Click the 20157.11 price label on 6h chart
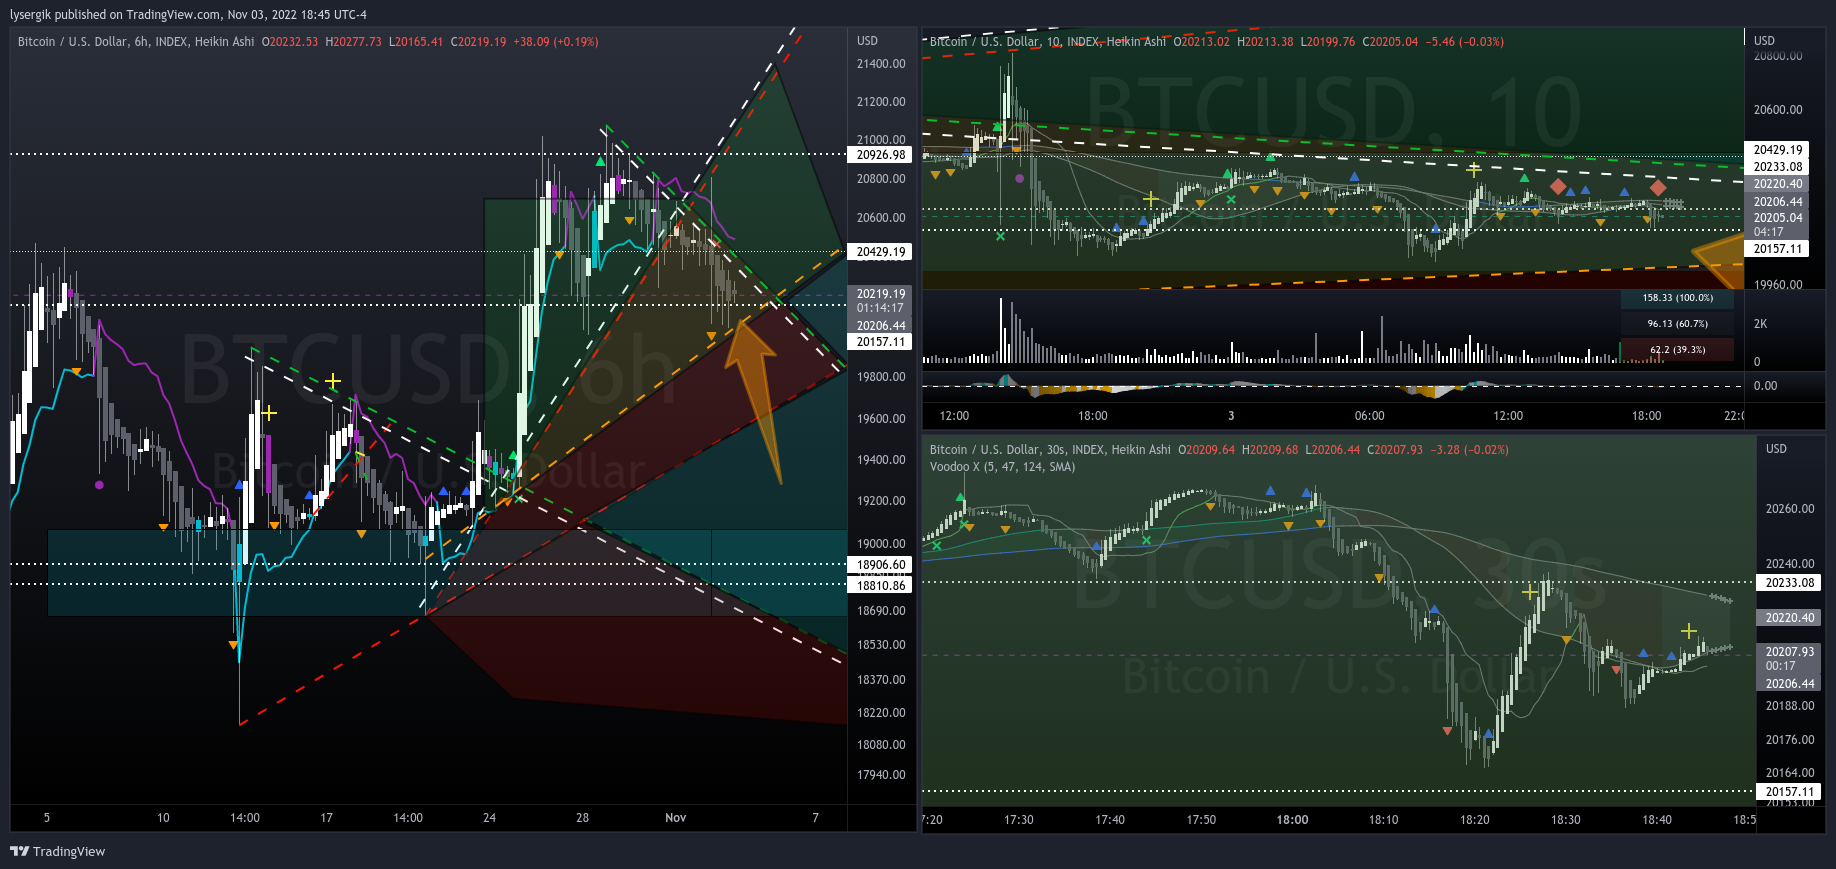Image resolution: width=1836 pixels, height=869 pixels. [880, 342]
